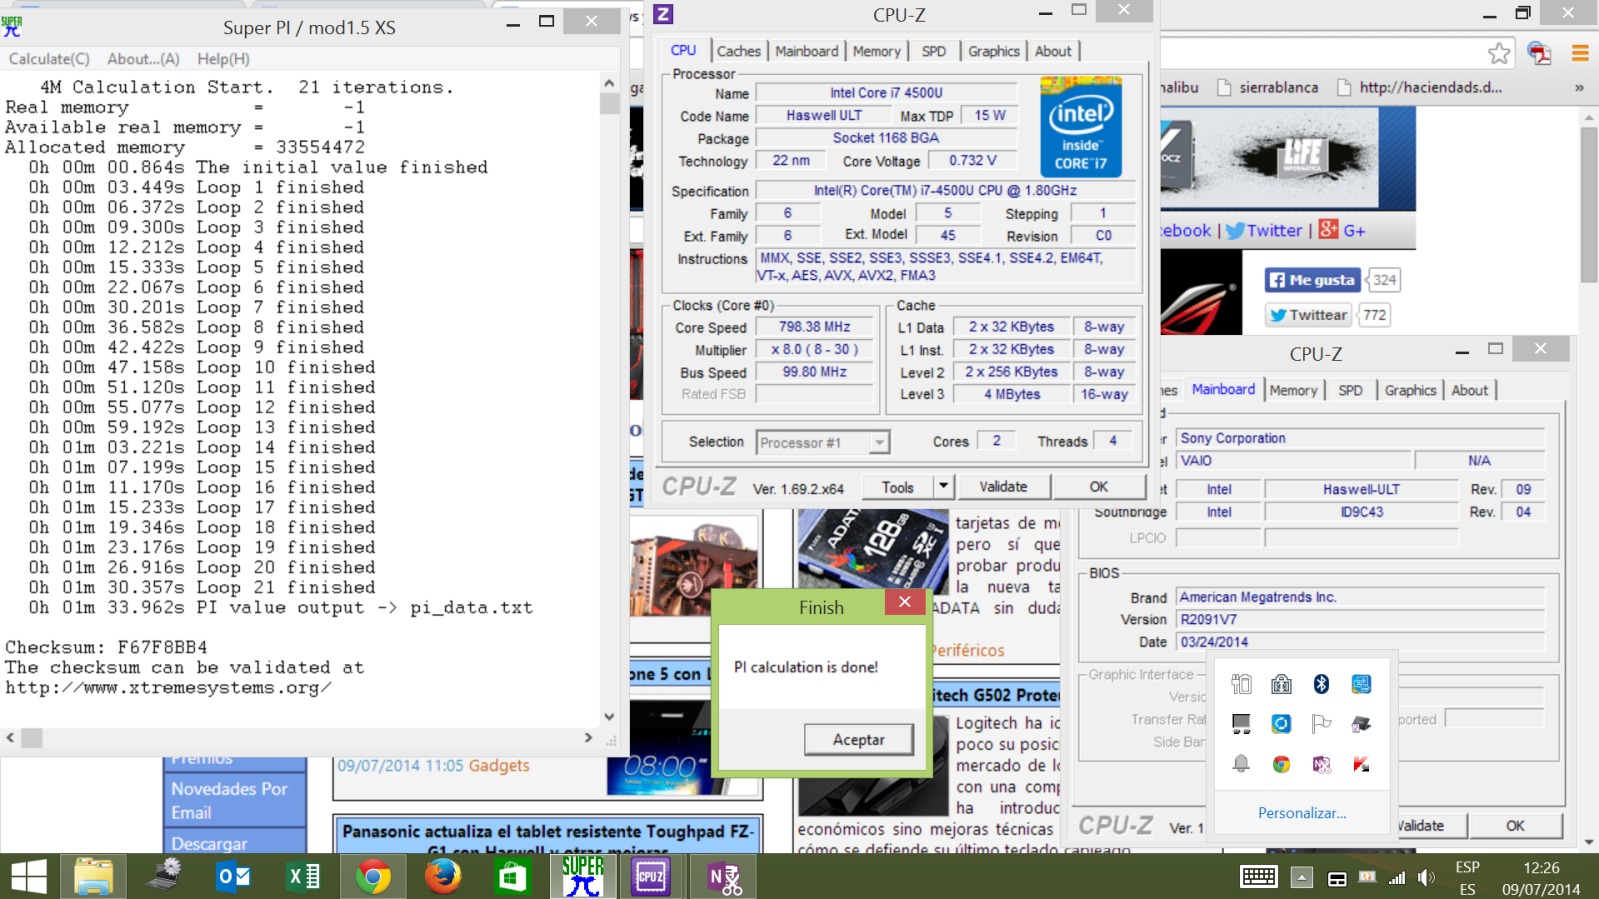Click the Bluetooth icon in the tray popup

[1321, 684]
